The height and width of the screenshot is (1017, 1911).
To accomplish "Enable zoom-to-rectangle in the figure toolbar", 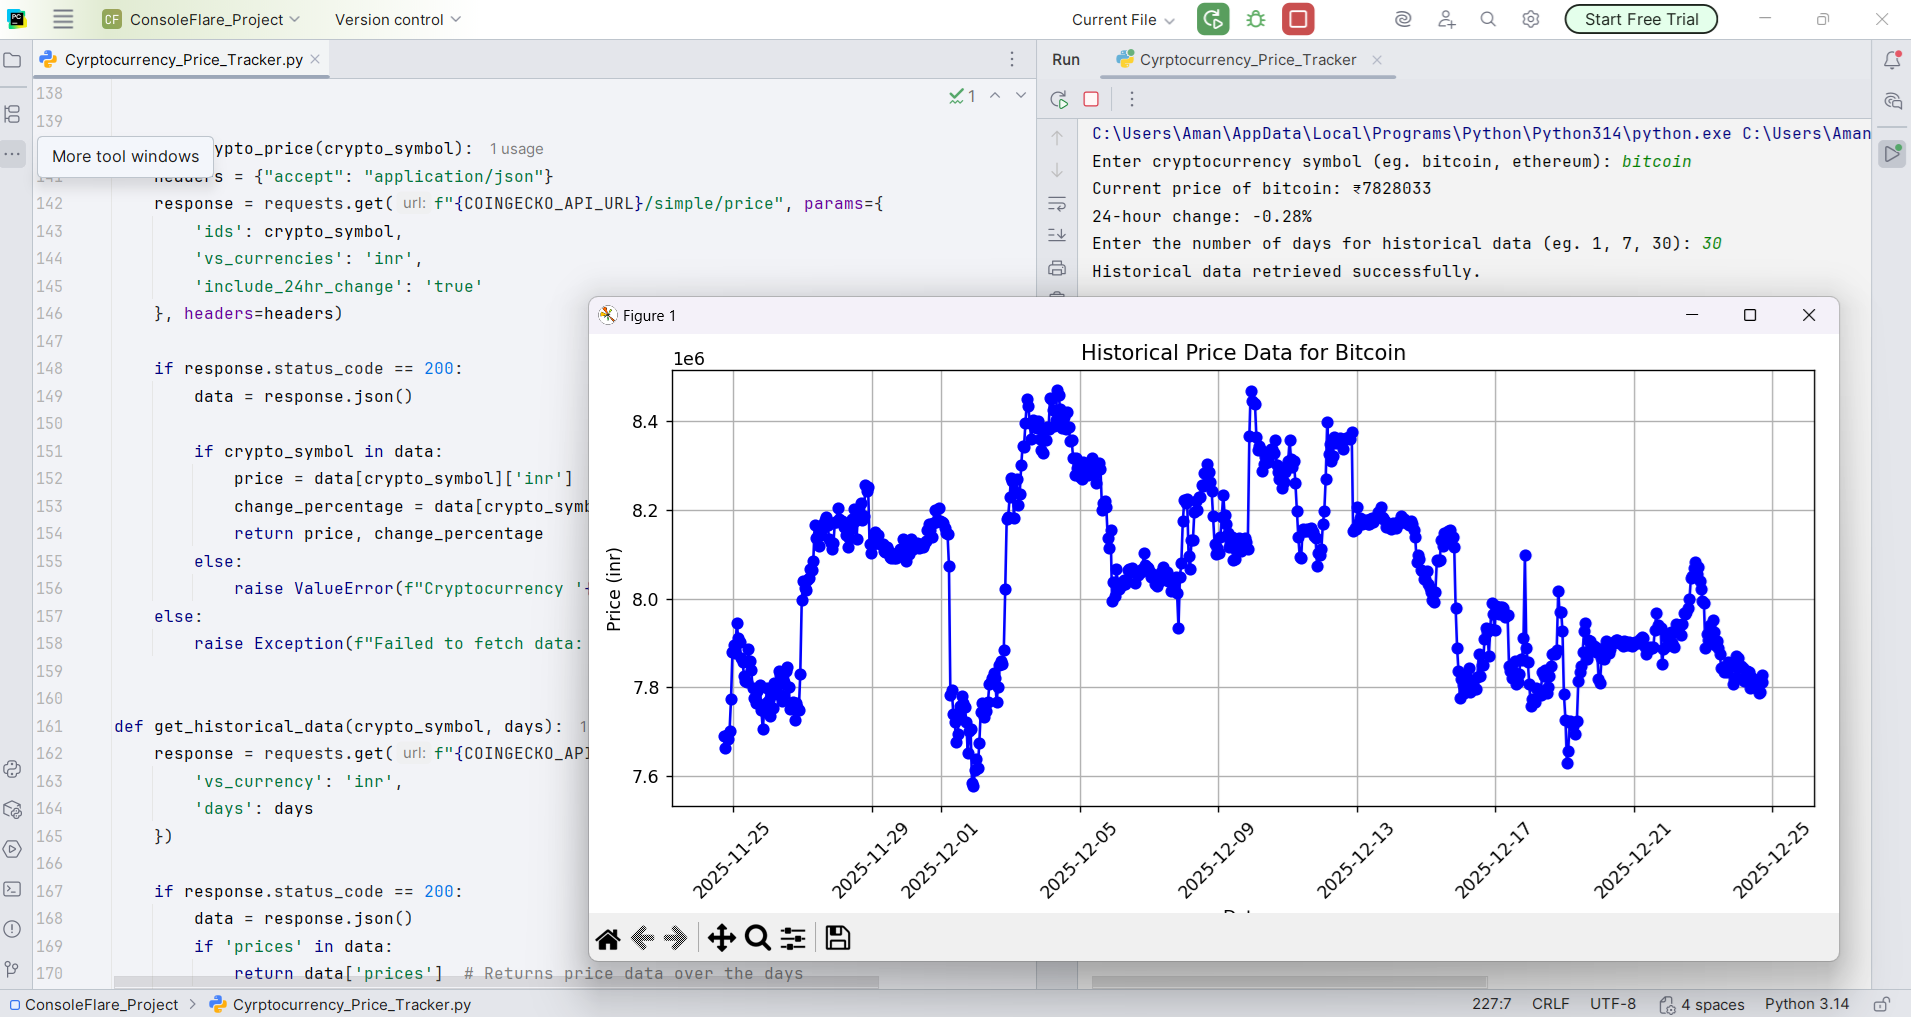I will (757, 938).
